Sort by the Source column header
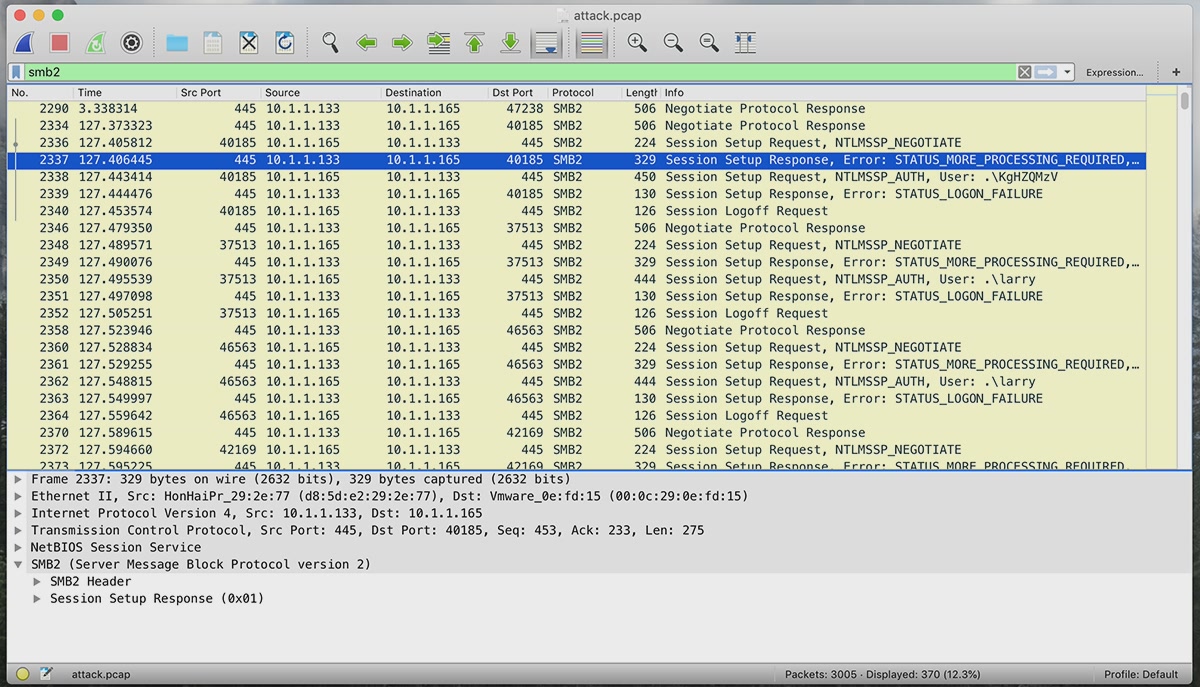The height and width of the screenshot is (687, 1200). [x=322, y=93]
